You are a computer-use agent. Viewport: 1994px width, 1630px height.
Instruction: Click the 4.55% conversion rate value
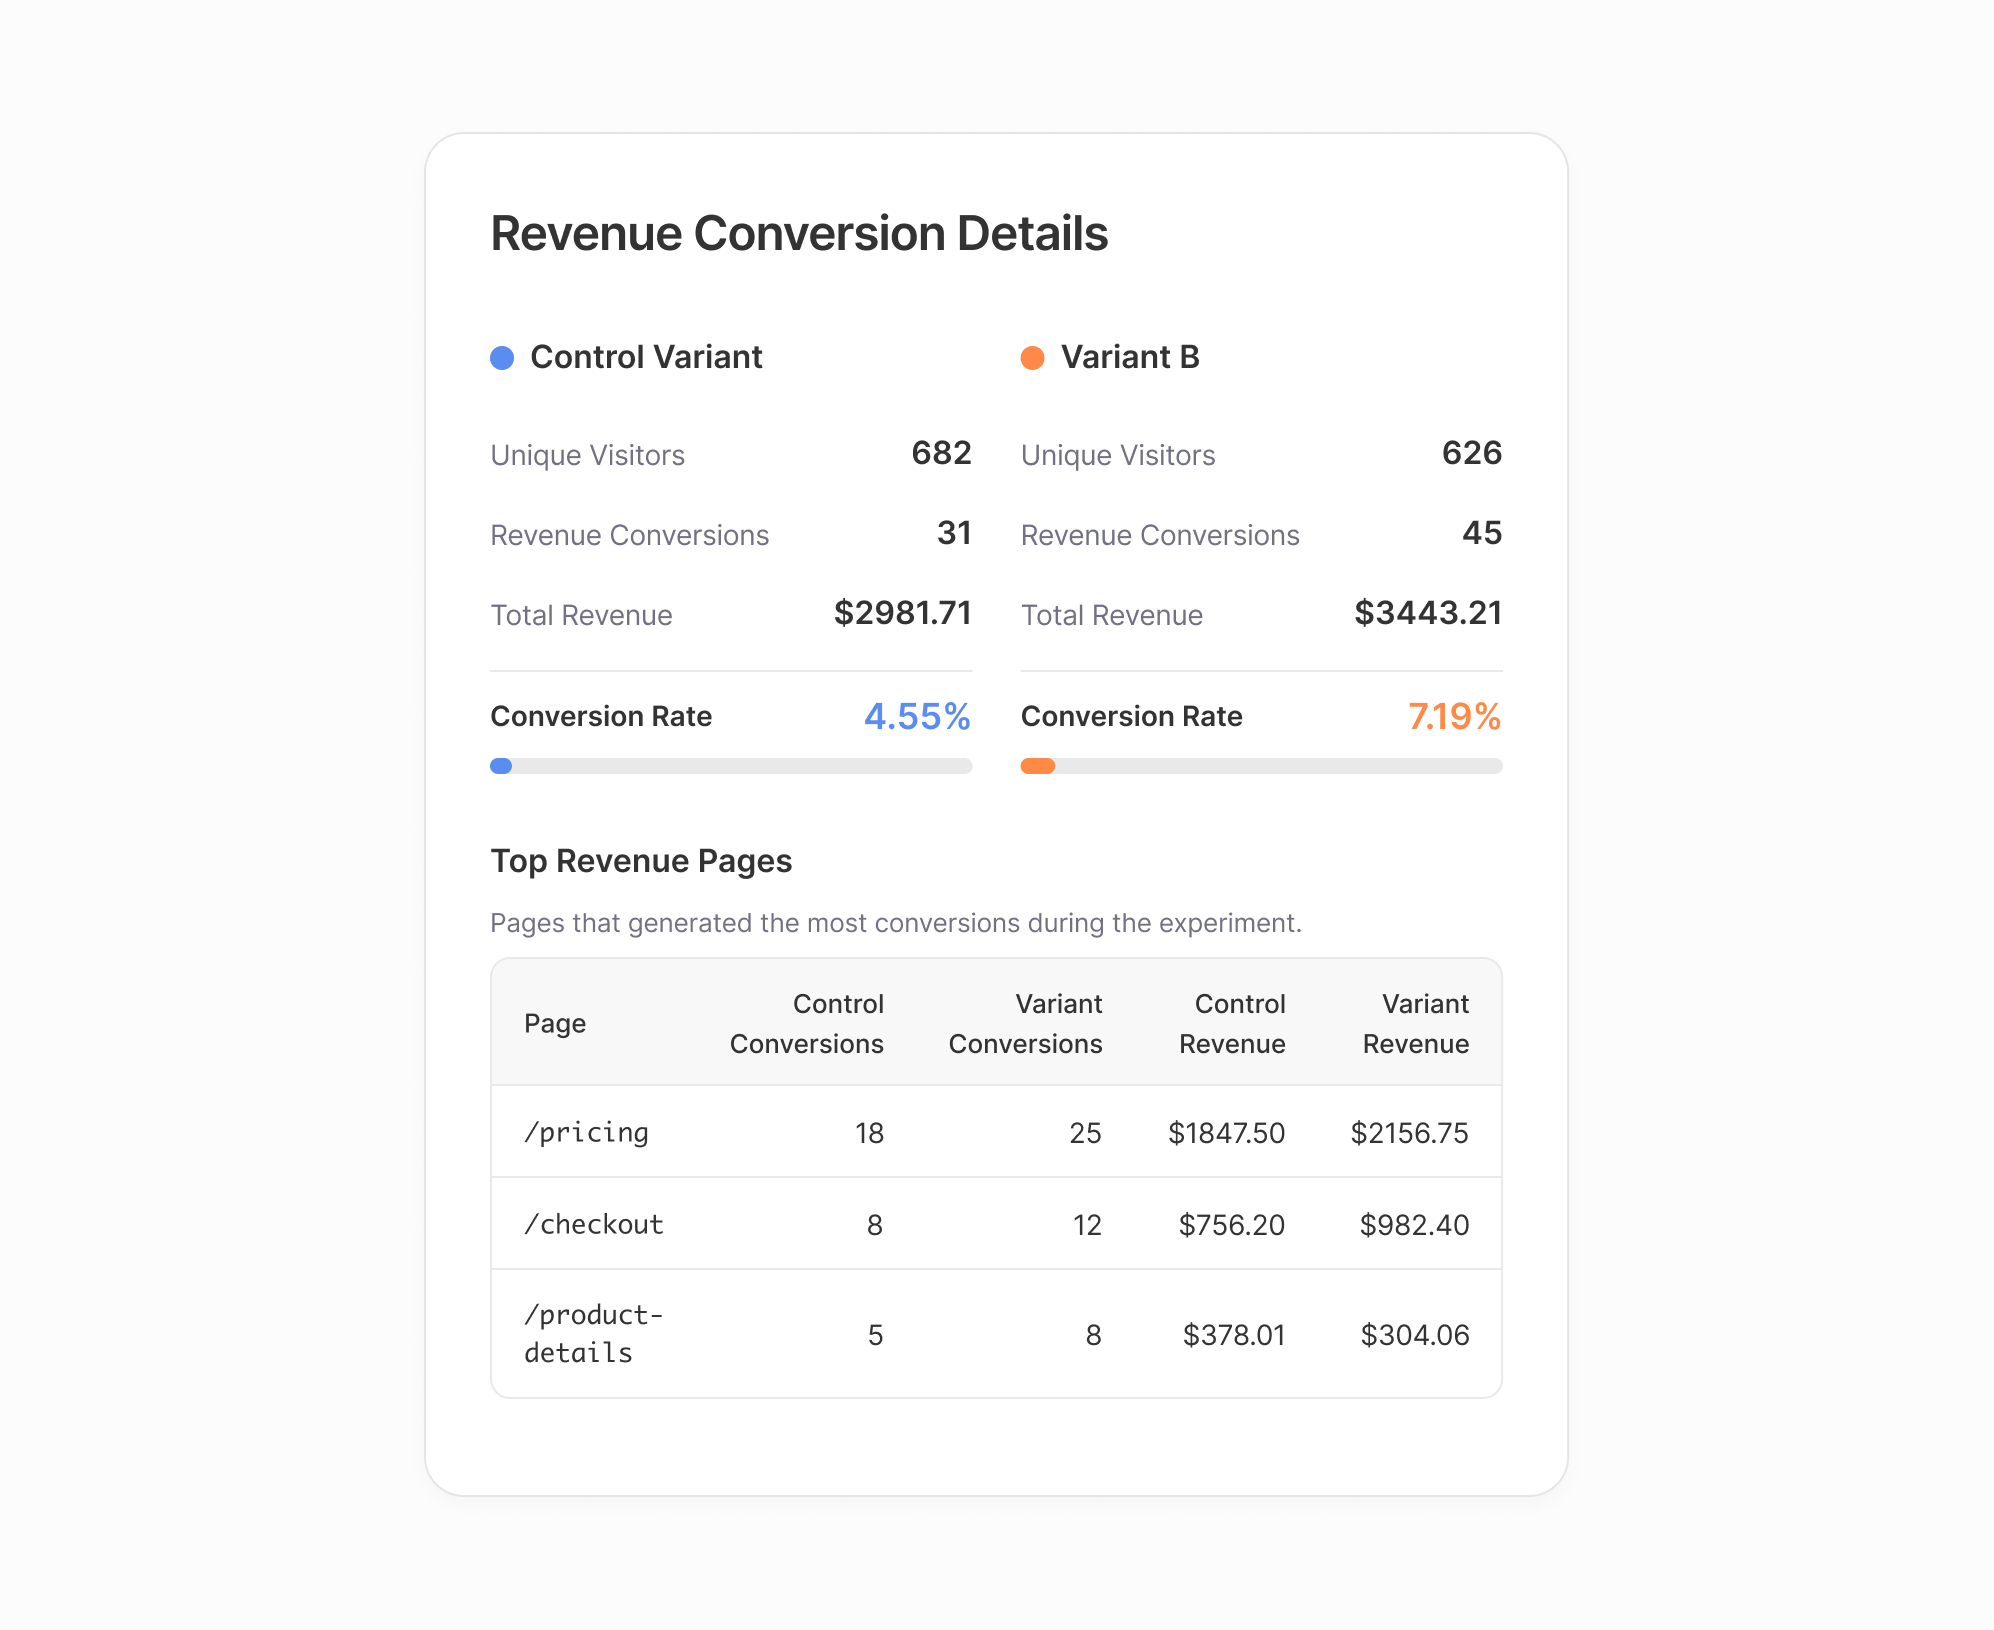[x=917, y=716]
